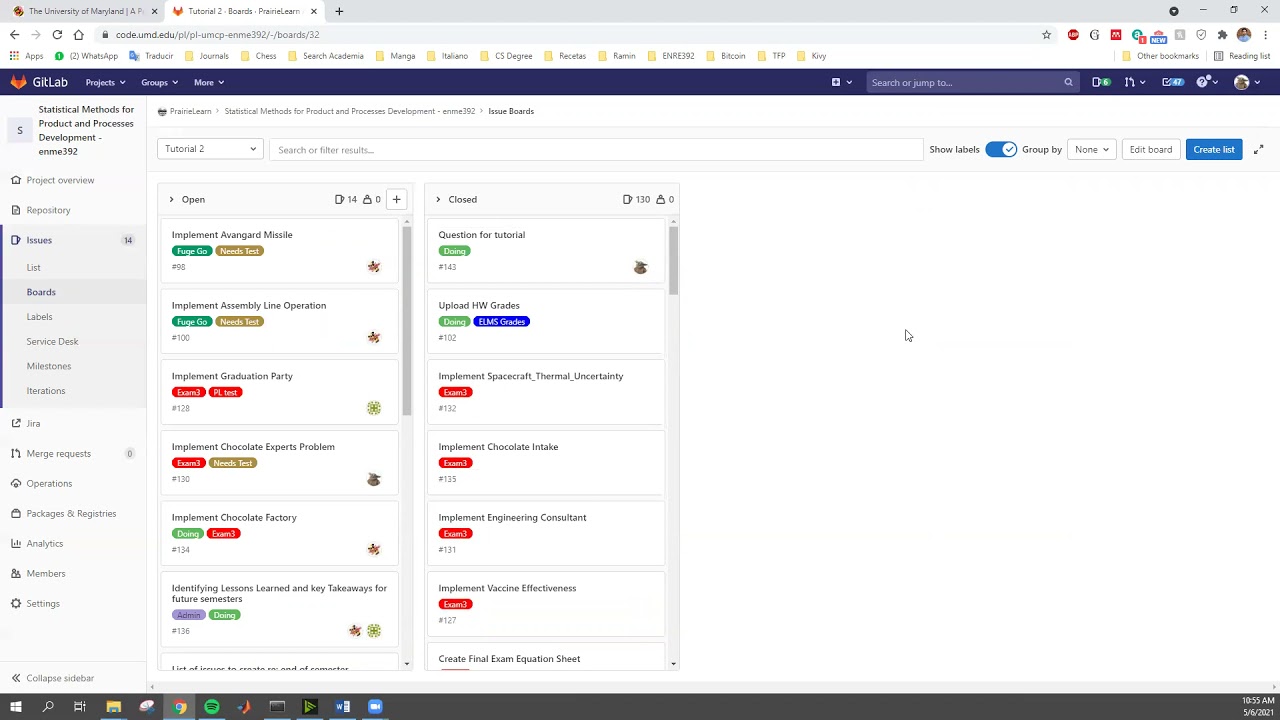1280x720 pixels.
Task: Click Search or filter results field
Action: [596, 150]
